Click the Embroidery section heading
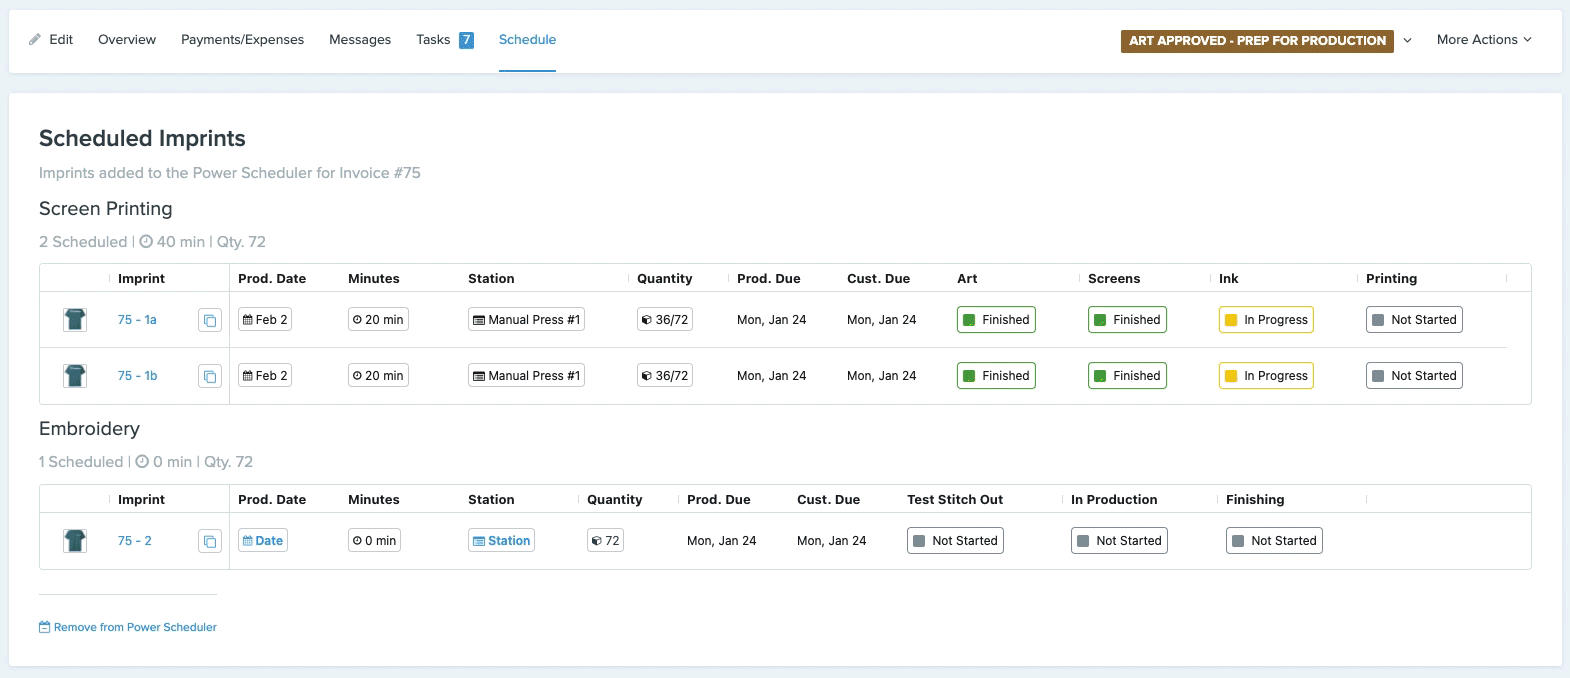 point(89,429)
